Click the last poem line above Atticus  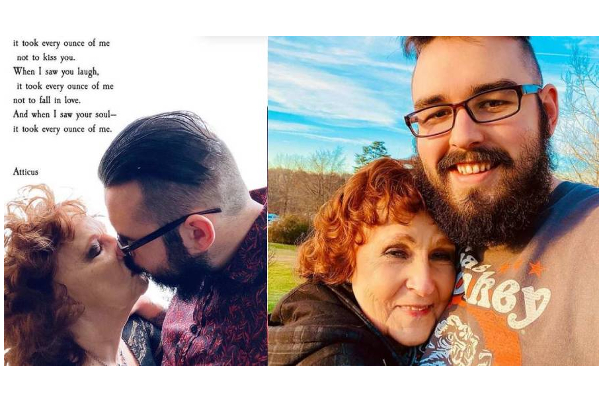(x=62, y=129)
